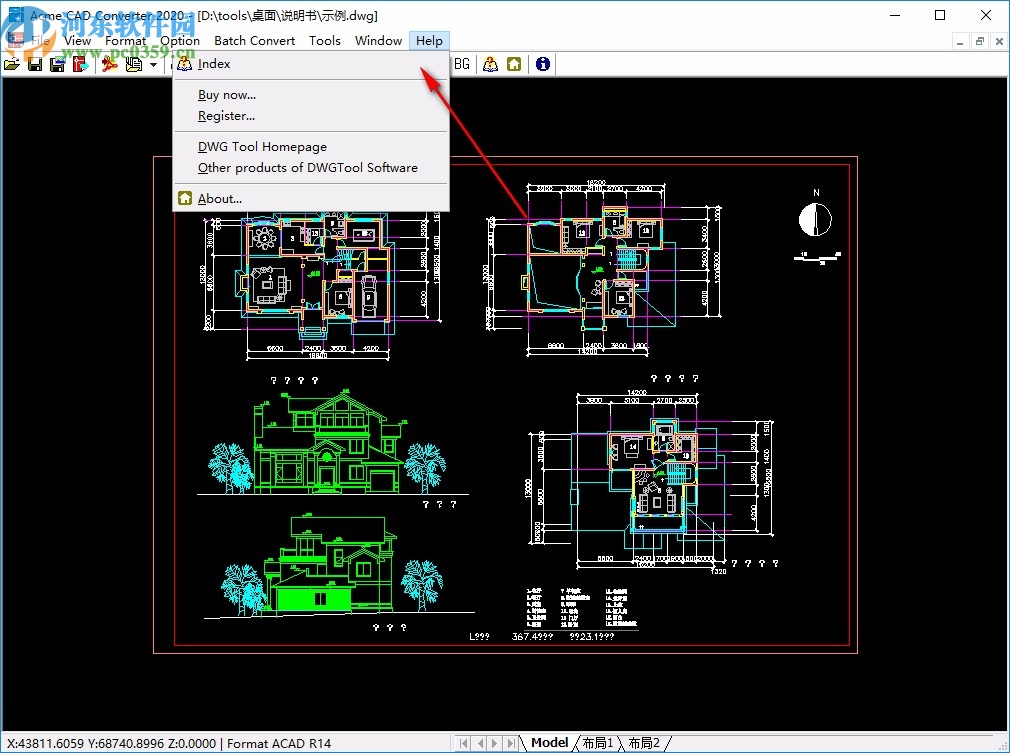Click the Open file toolbar icon
1010x753 pixels.
click(12, 64)
